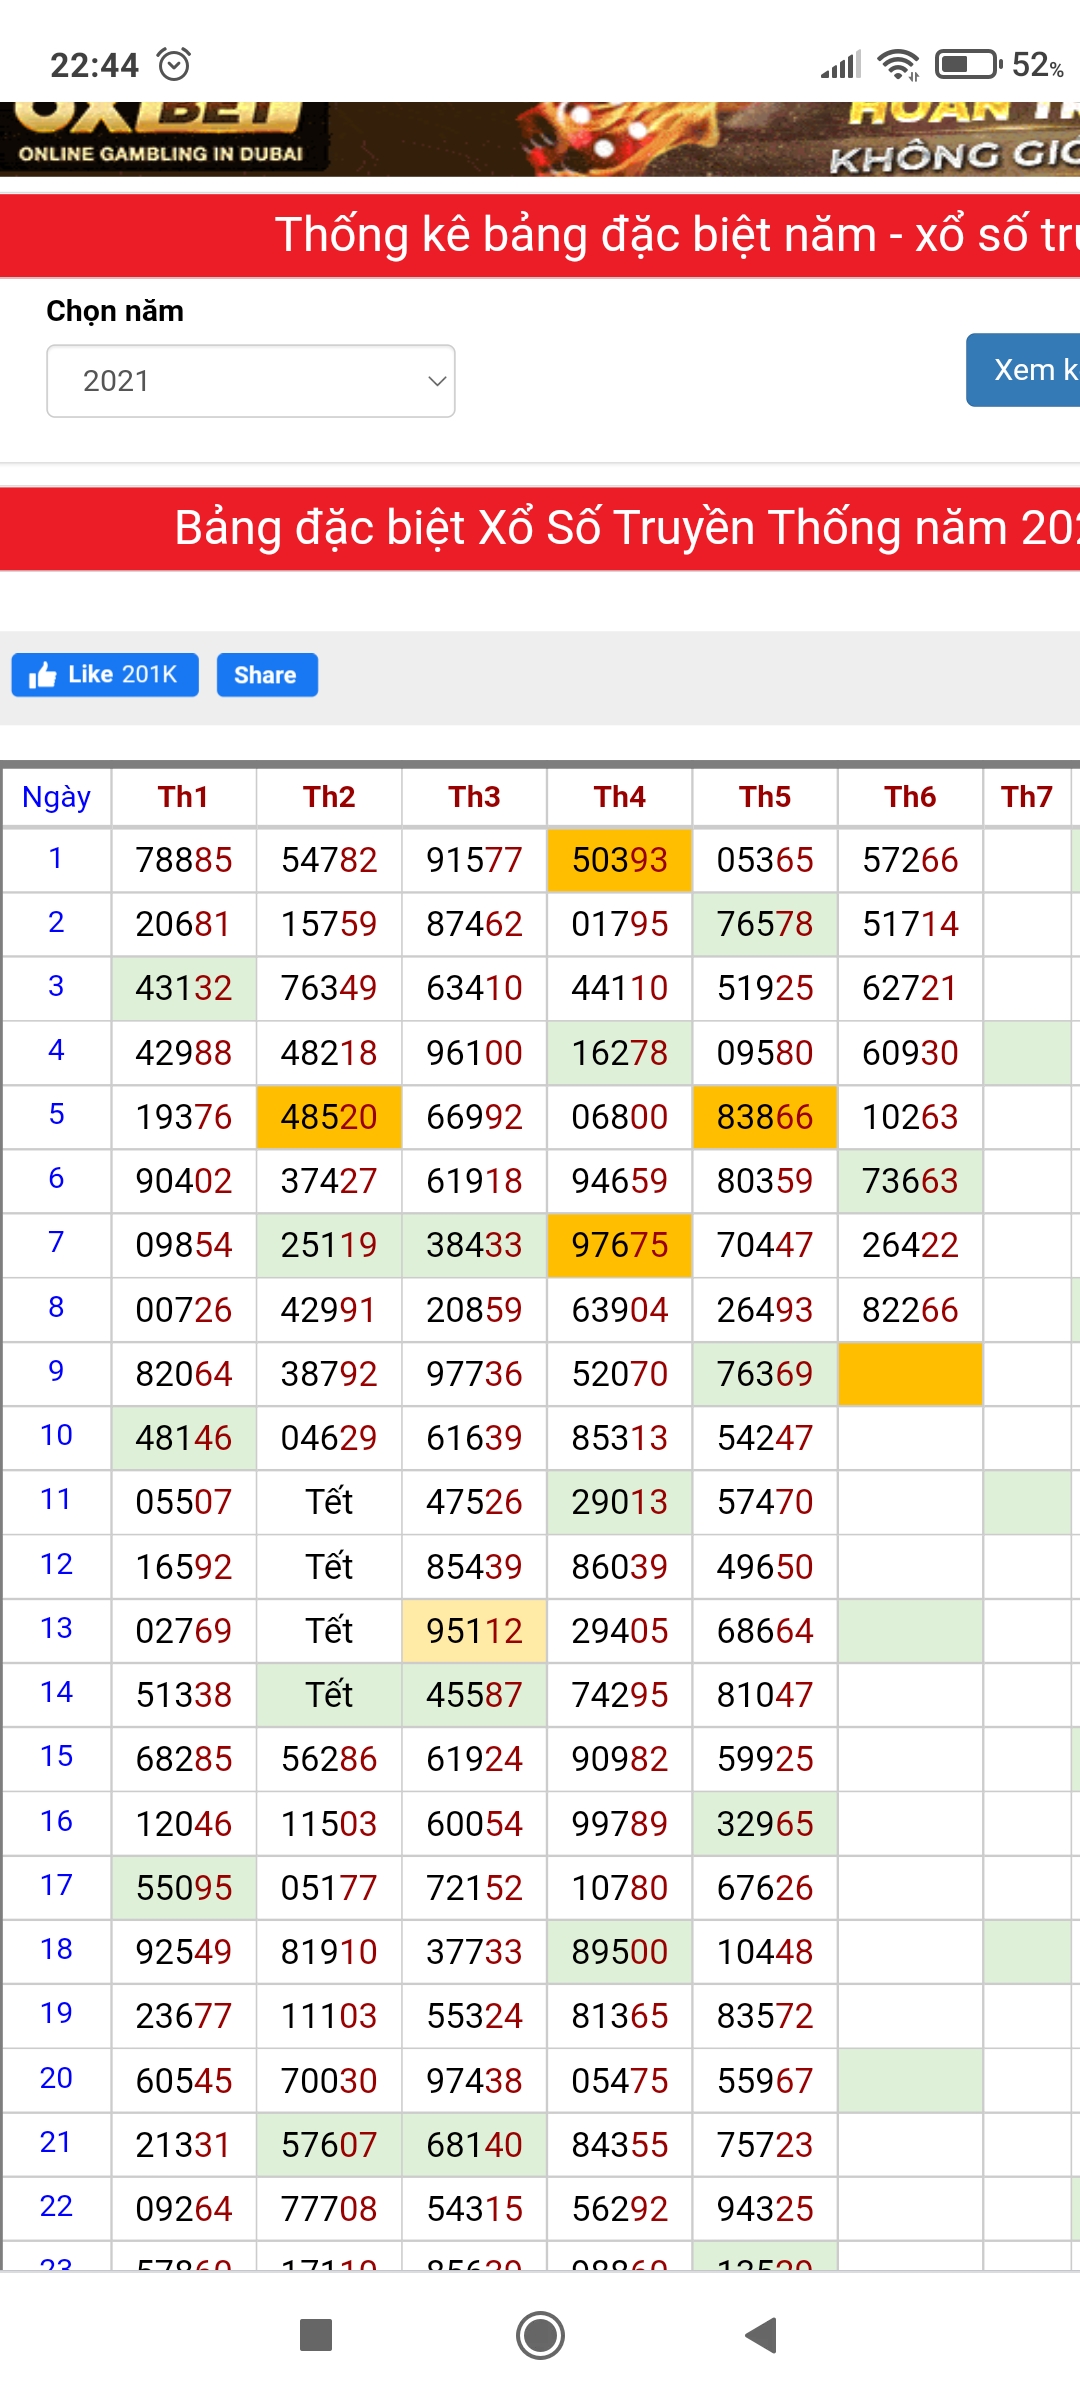Tap the battery status icon
The width and height of the screenshot is (1080, 2400).
(968, 64)
